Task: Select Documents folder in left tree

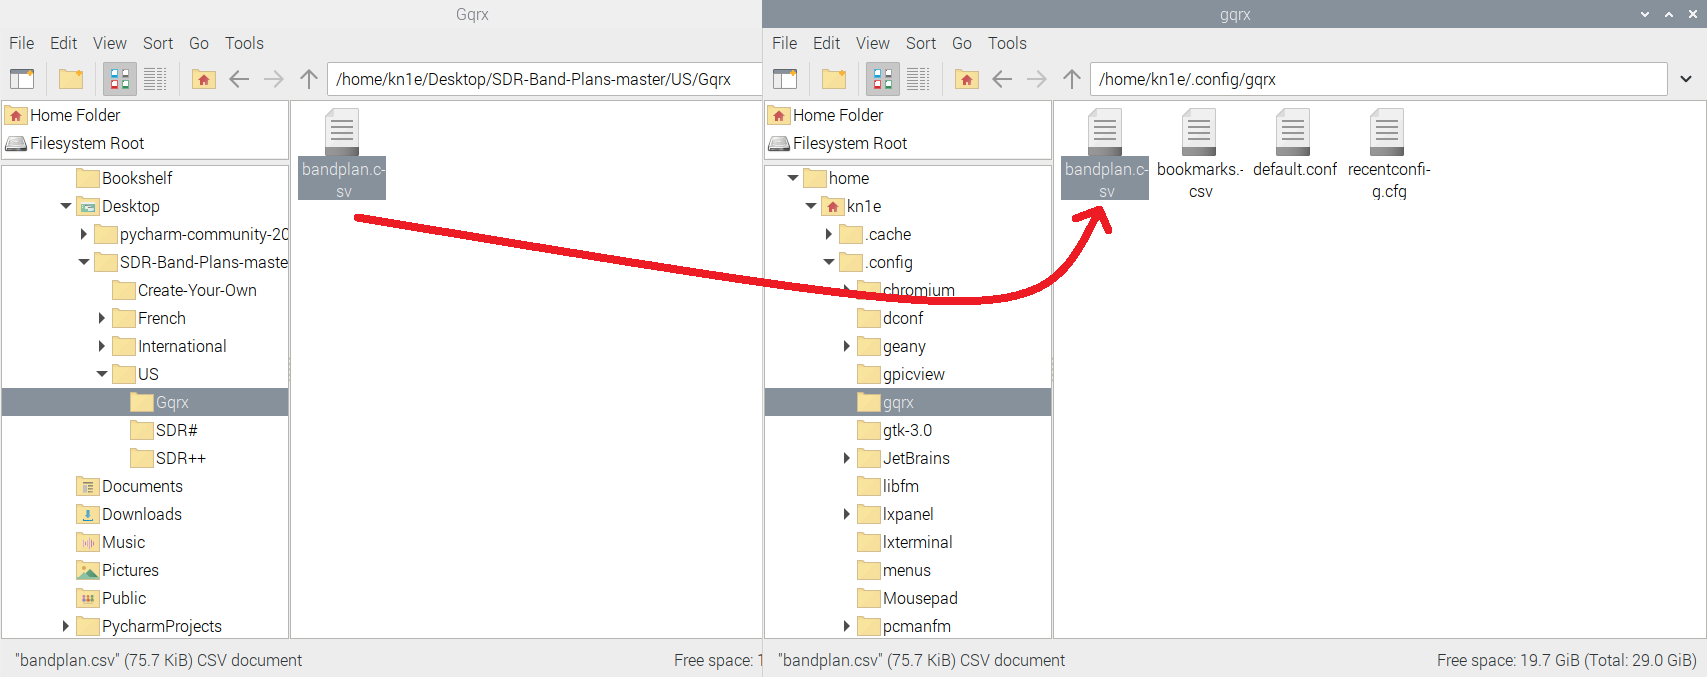Action: (x=130, y=486)
